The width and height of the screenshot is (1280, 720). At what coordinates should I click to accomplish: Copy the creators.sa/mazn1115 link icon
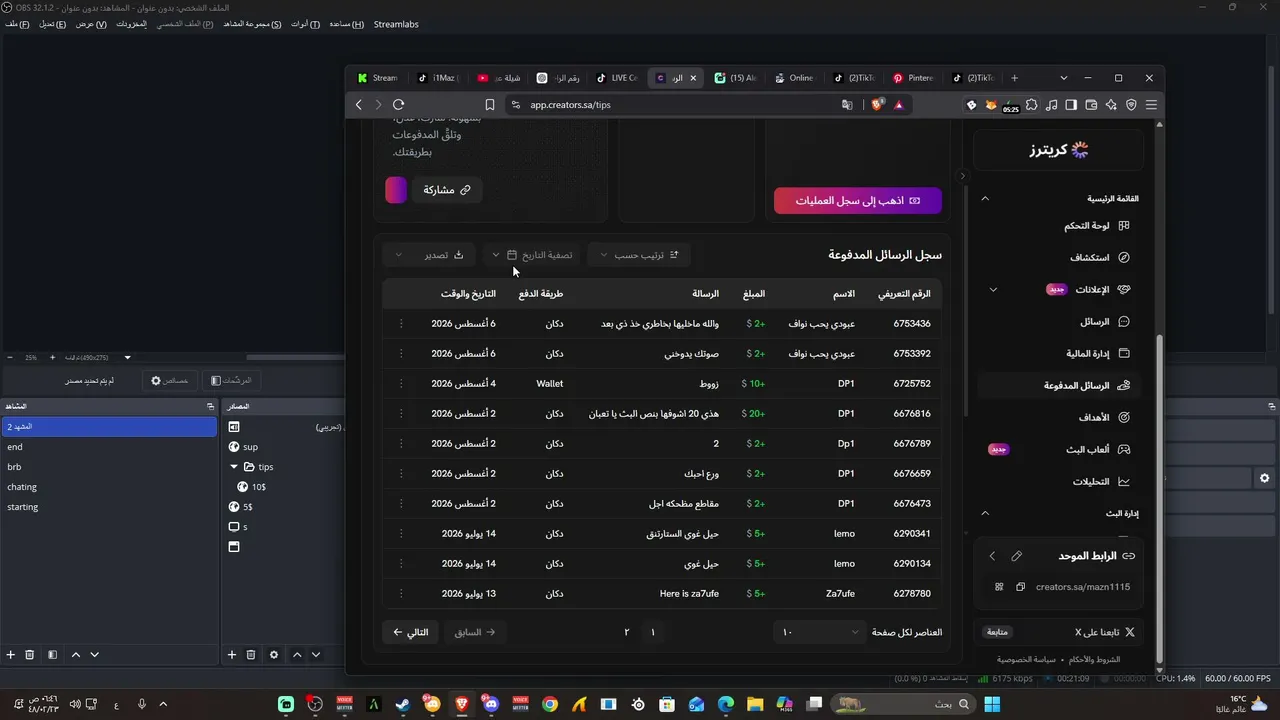(1020, 587)
